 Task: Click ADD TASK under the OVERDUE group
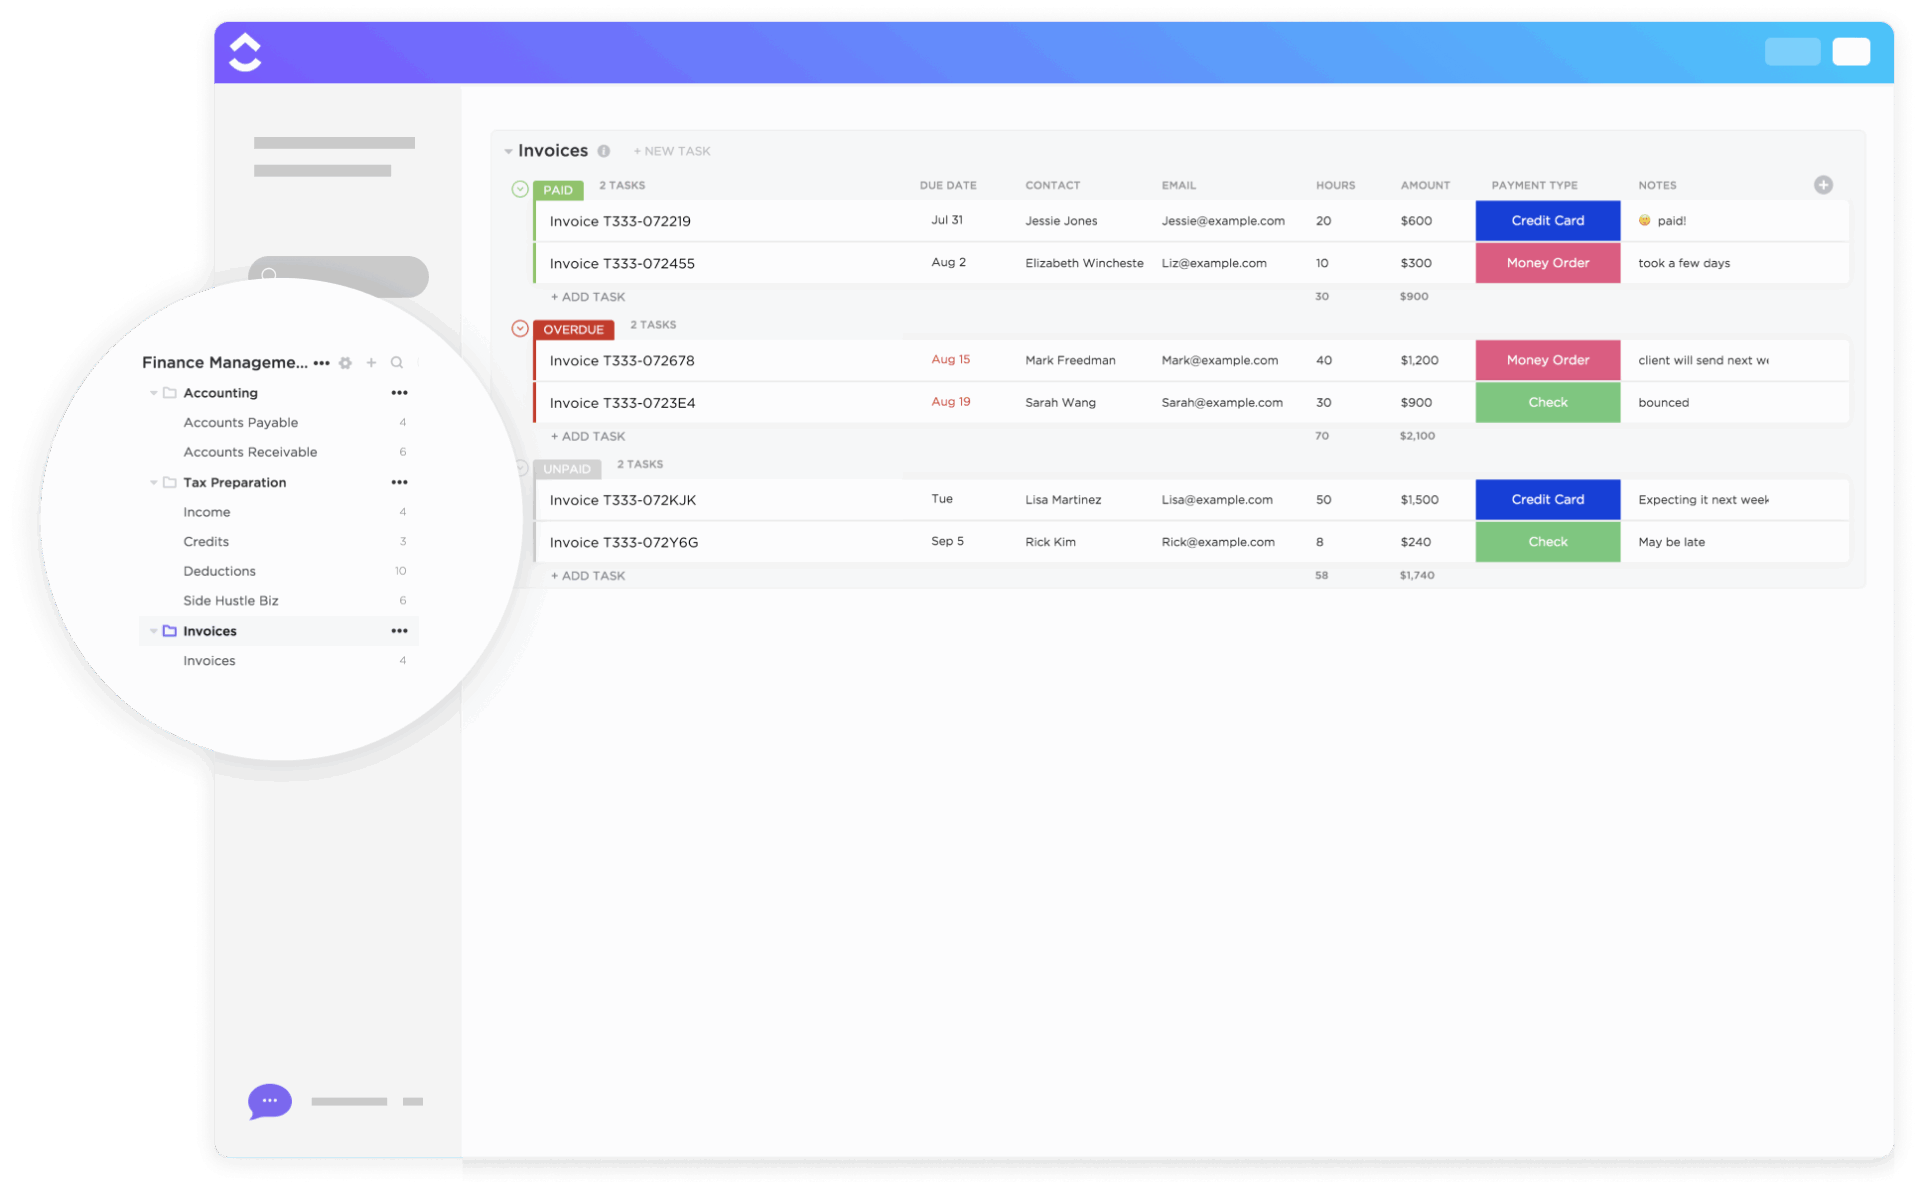[588, 436]
